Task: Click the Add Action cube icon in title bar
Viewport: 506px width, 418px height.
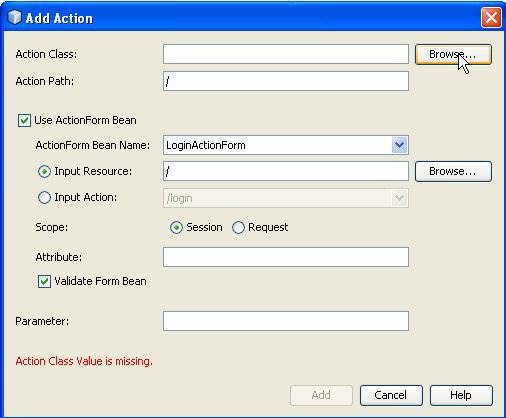Action: click(14, 17)
